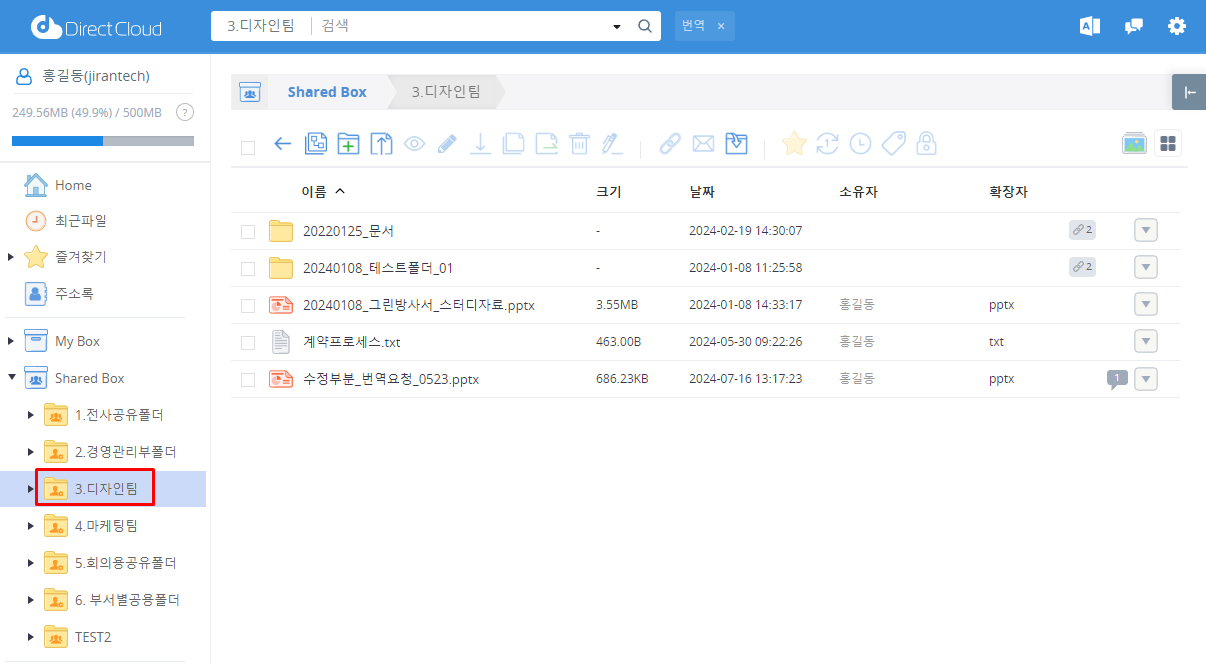This screenshot has height=664, width=1206.
Task: Open the row dropdown for 수정부분_번역요청_0523.pptx
Action: coord(1146,379)
